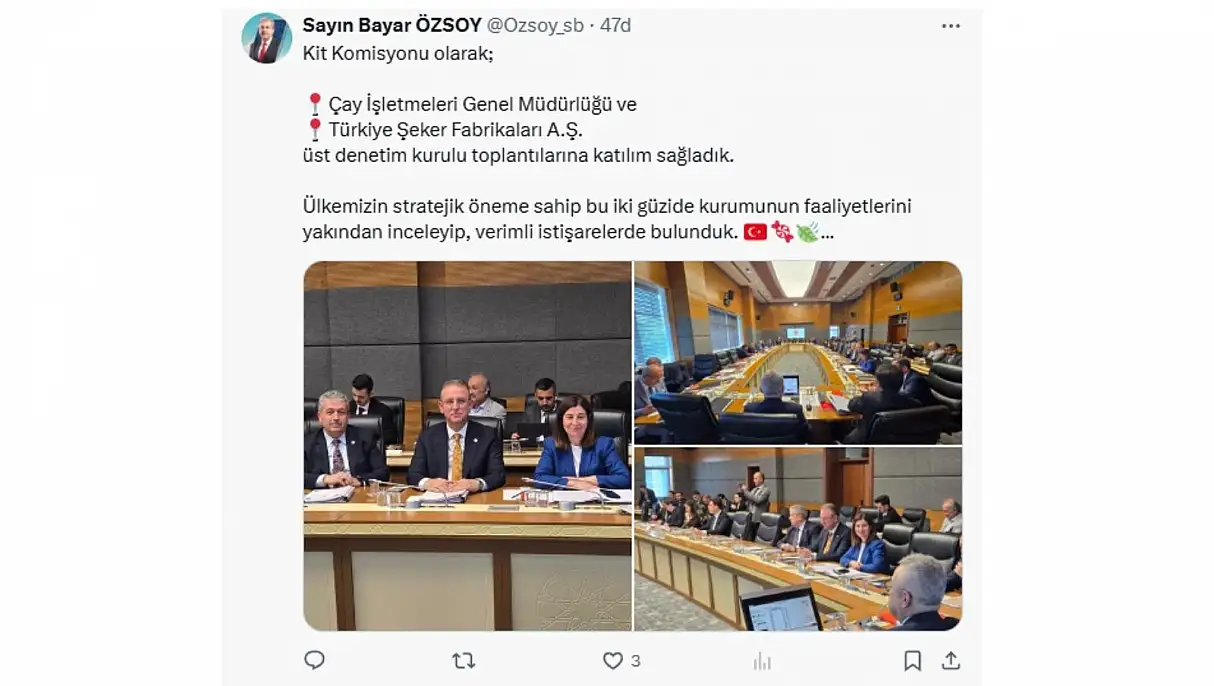This screenshot has width=1214, height=686.
Task: View tweet analytics bar chart icon
Action: pyautogui.click(x=762, y=660)
